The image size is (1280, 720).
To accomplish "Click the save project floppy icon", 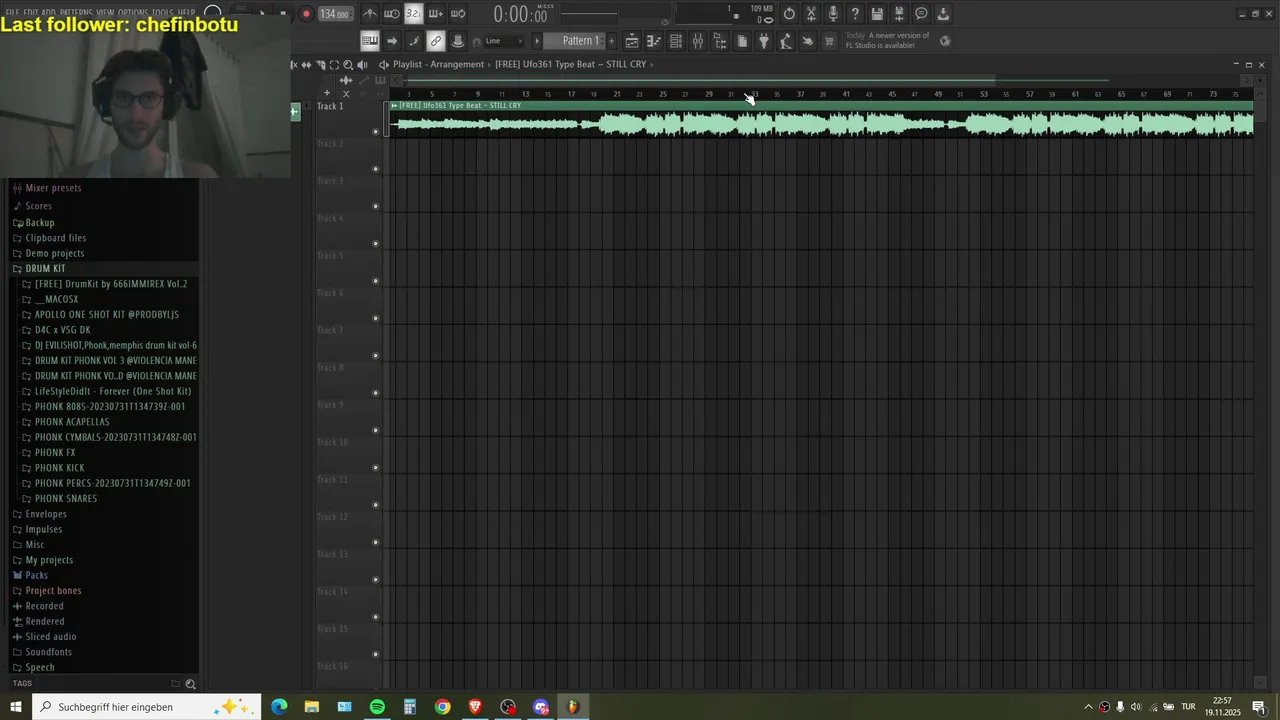I will (877, 14).
